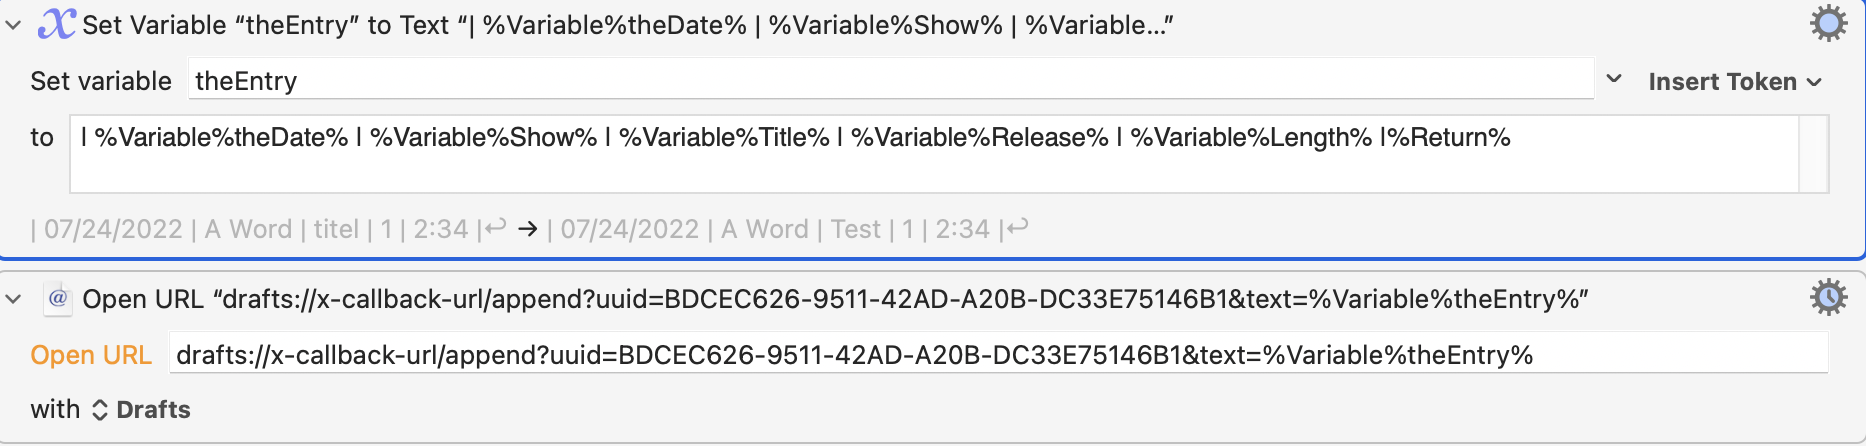
Task: Open the gear menu for Set Variable action
Action: coord(1828,24)
